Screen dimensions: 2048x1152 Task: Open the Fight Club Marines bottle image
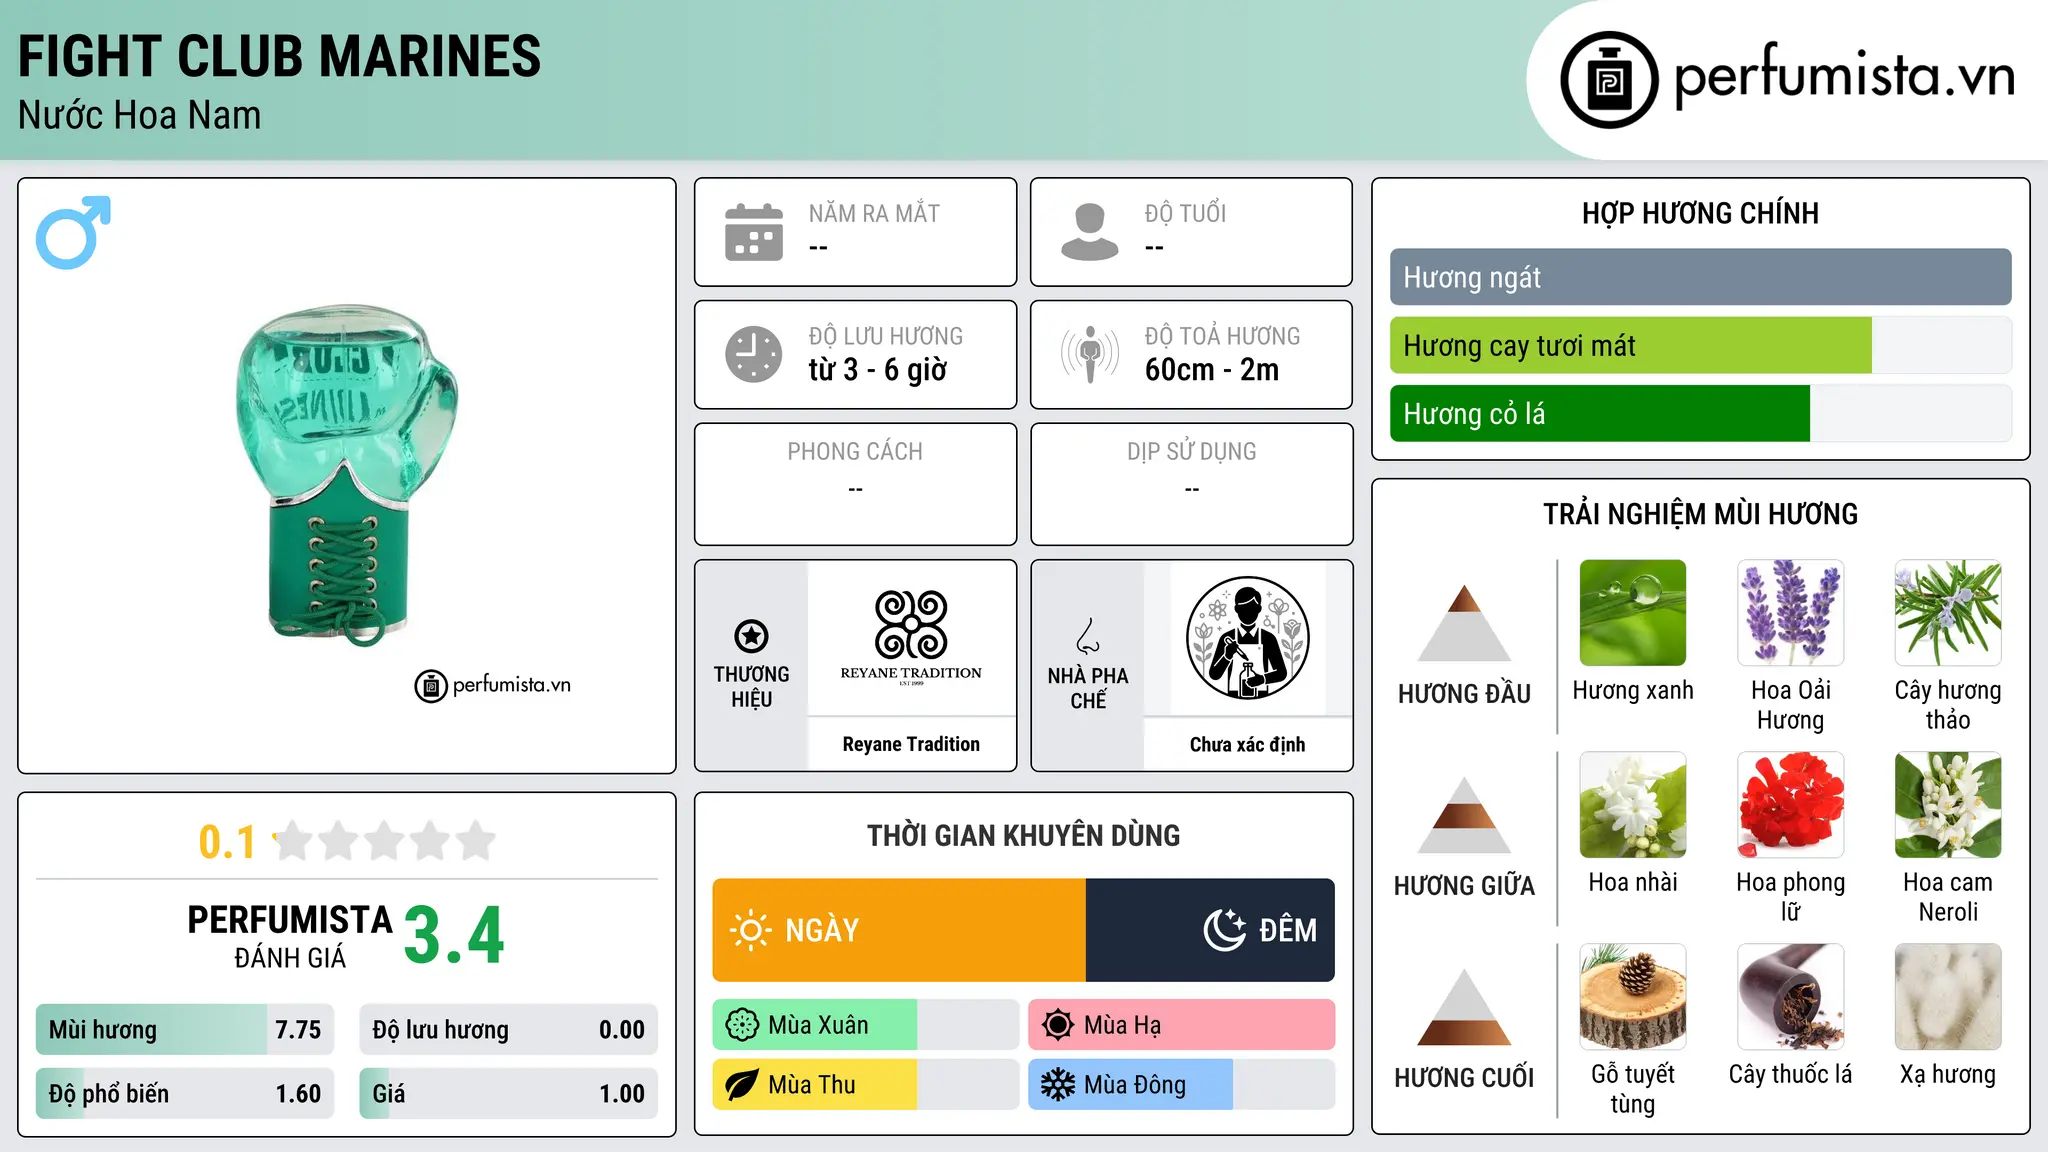346,475
